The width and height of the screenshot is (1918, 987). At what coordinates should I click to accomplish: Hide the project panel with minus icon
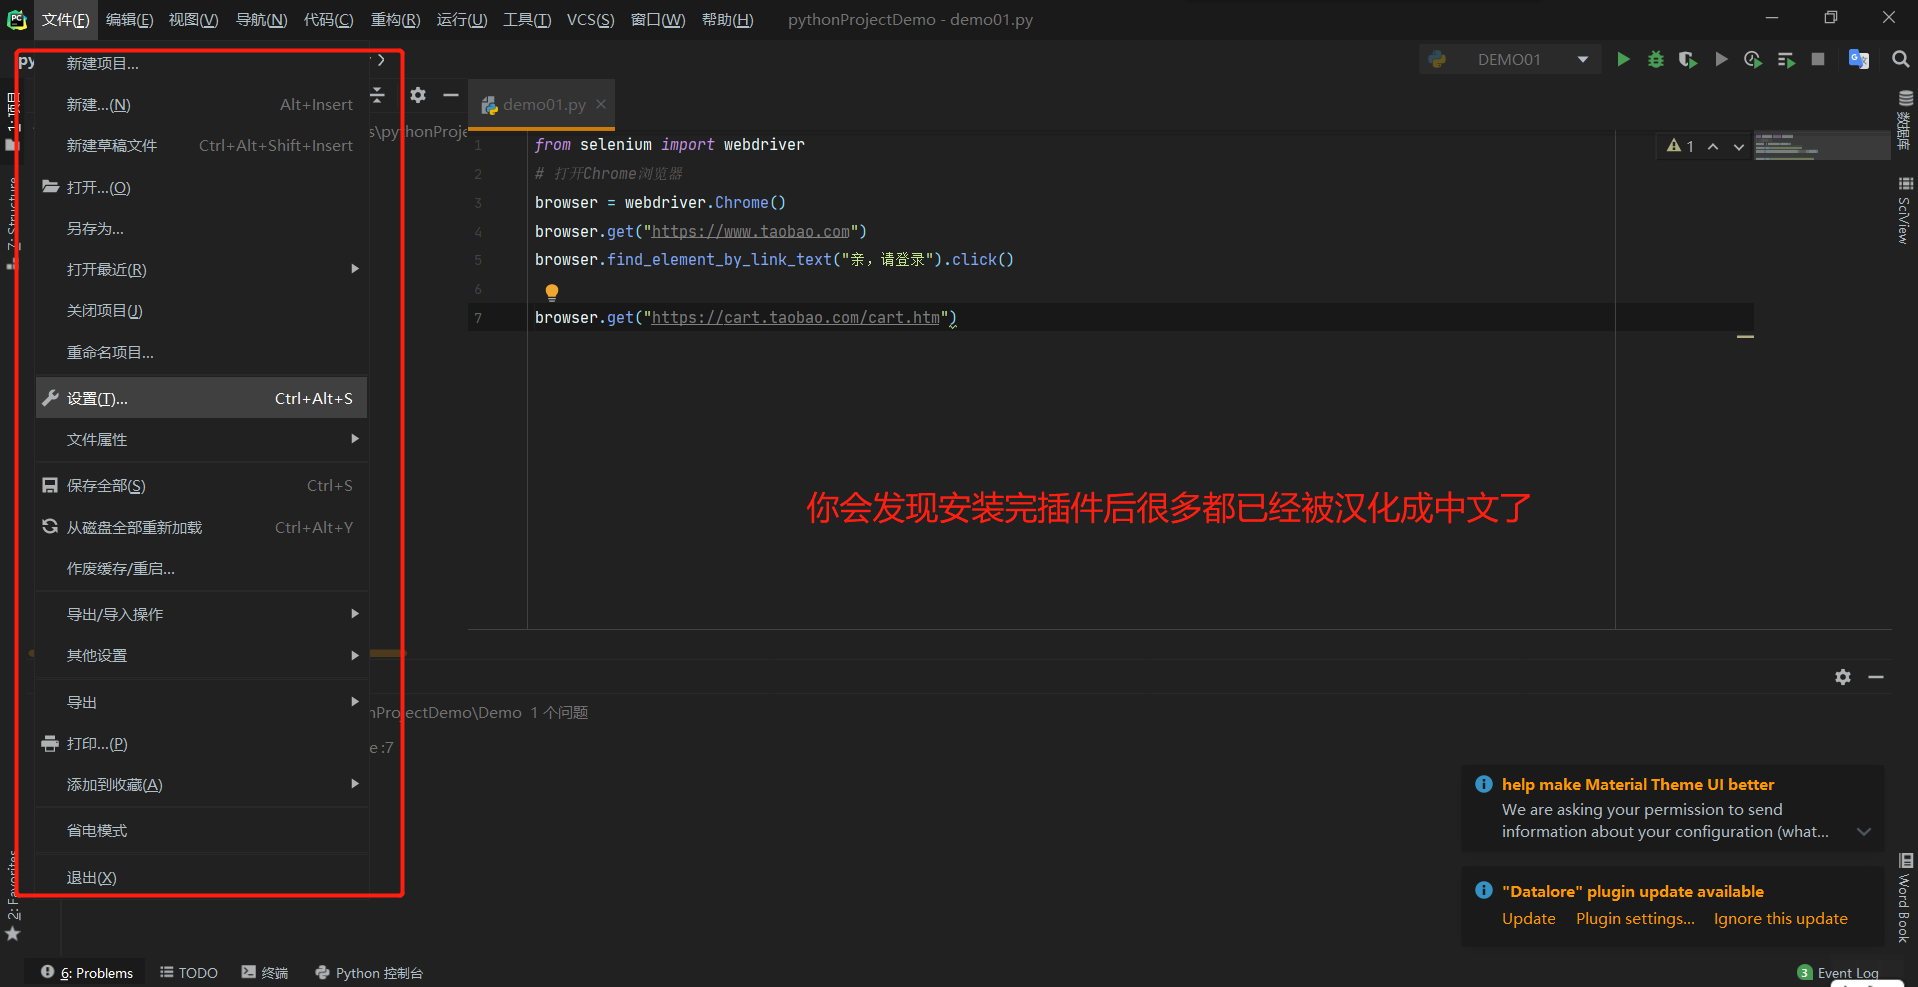[451, 95]
